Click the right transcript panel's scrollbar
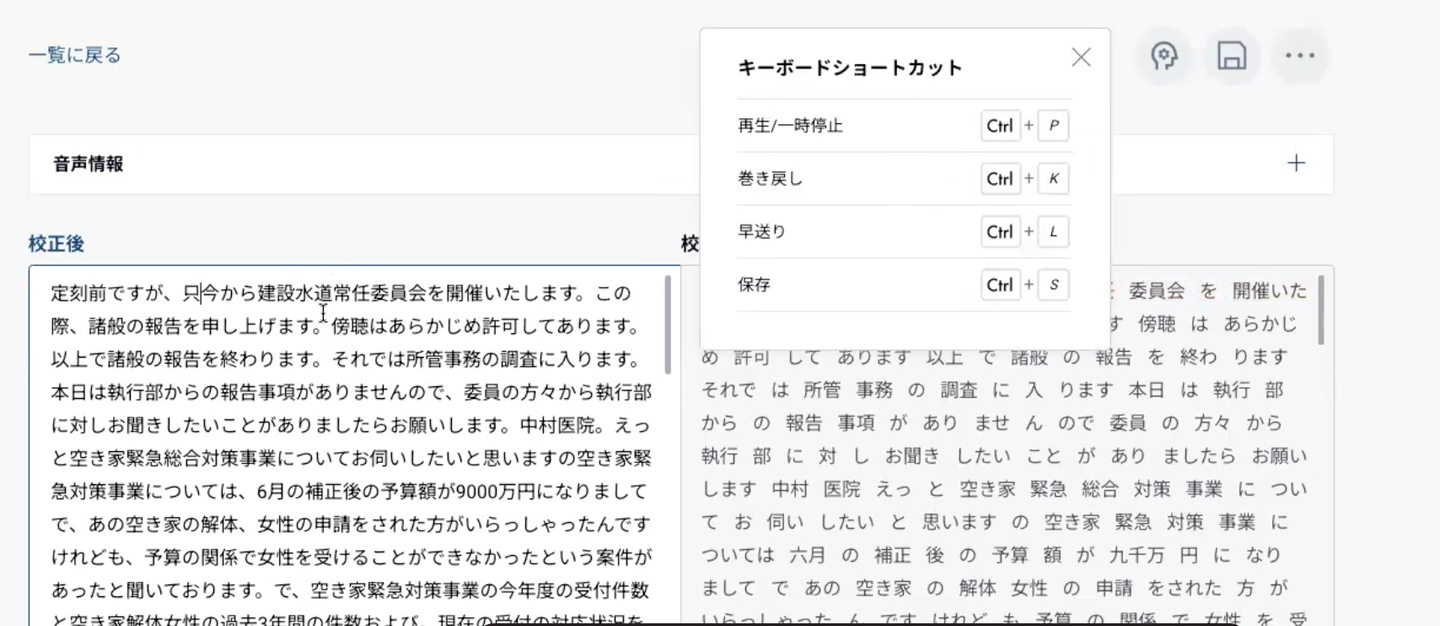Image resolution: width=1440 pixels, height=626 pixels. [1321, 310]
